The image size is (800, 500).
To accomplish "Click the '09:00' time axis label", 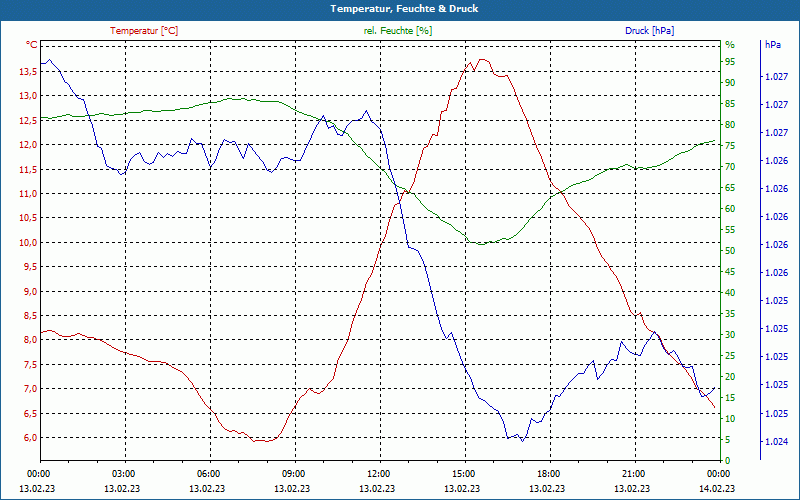I will point(292,474).
